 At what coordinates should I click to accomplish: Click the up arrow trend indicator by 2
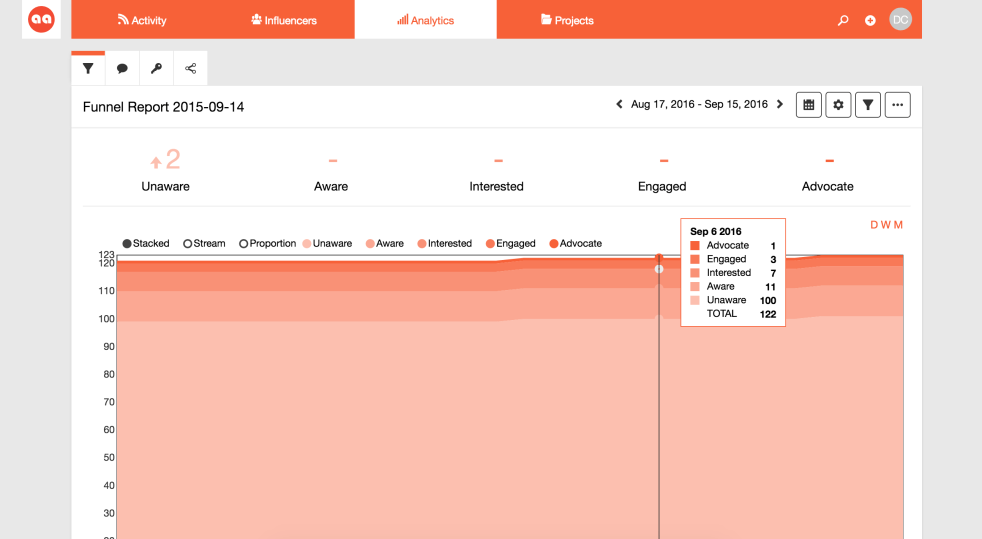[x=156, y=163]
